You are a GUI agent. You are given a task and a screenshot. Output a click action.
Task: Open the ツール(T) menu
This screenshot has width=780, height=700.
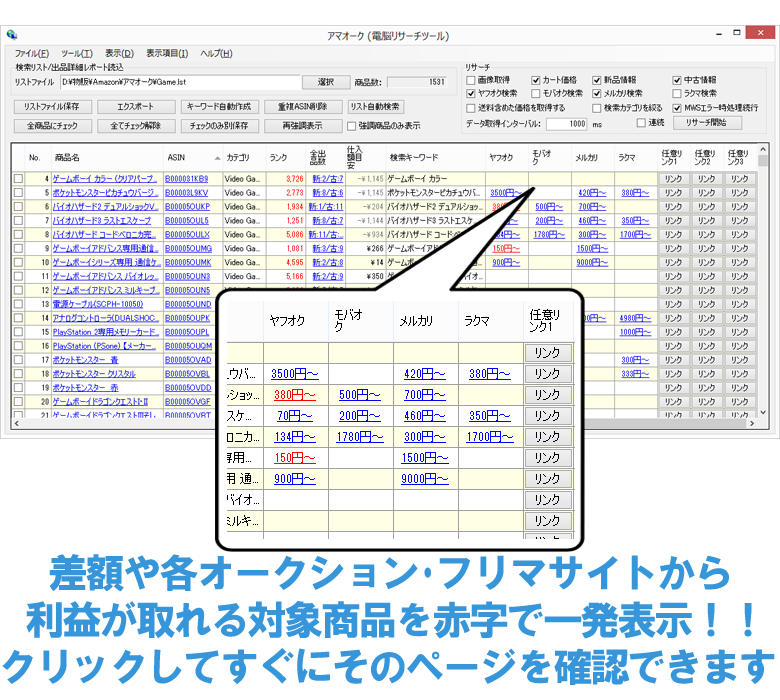[x=77, y=54]
